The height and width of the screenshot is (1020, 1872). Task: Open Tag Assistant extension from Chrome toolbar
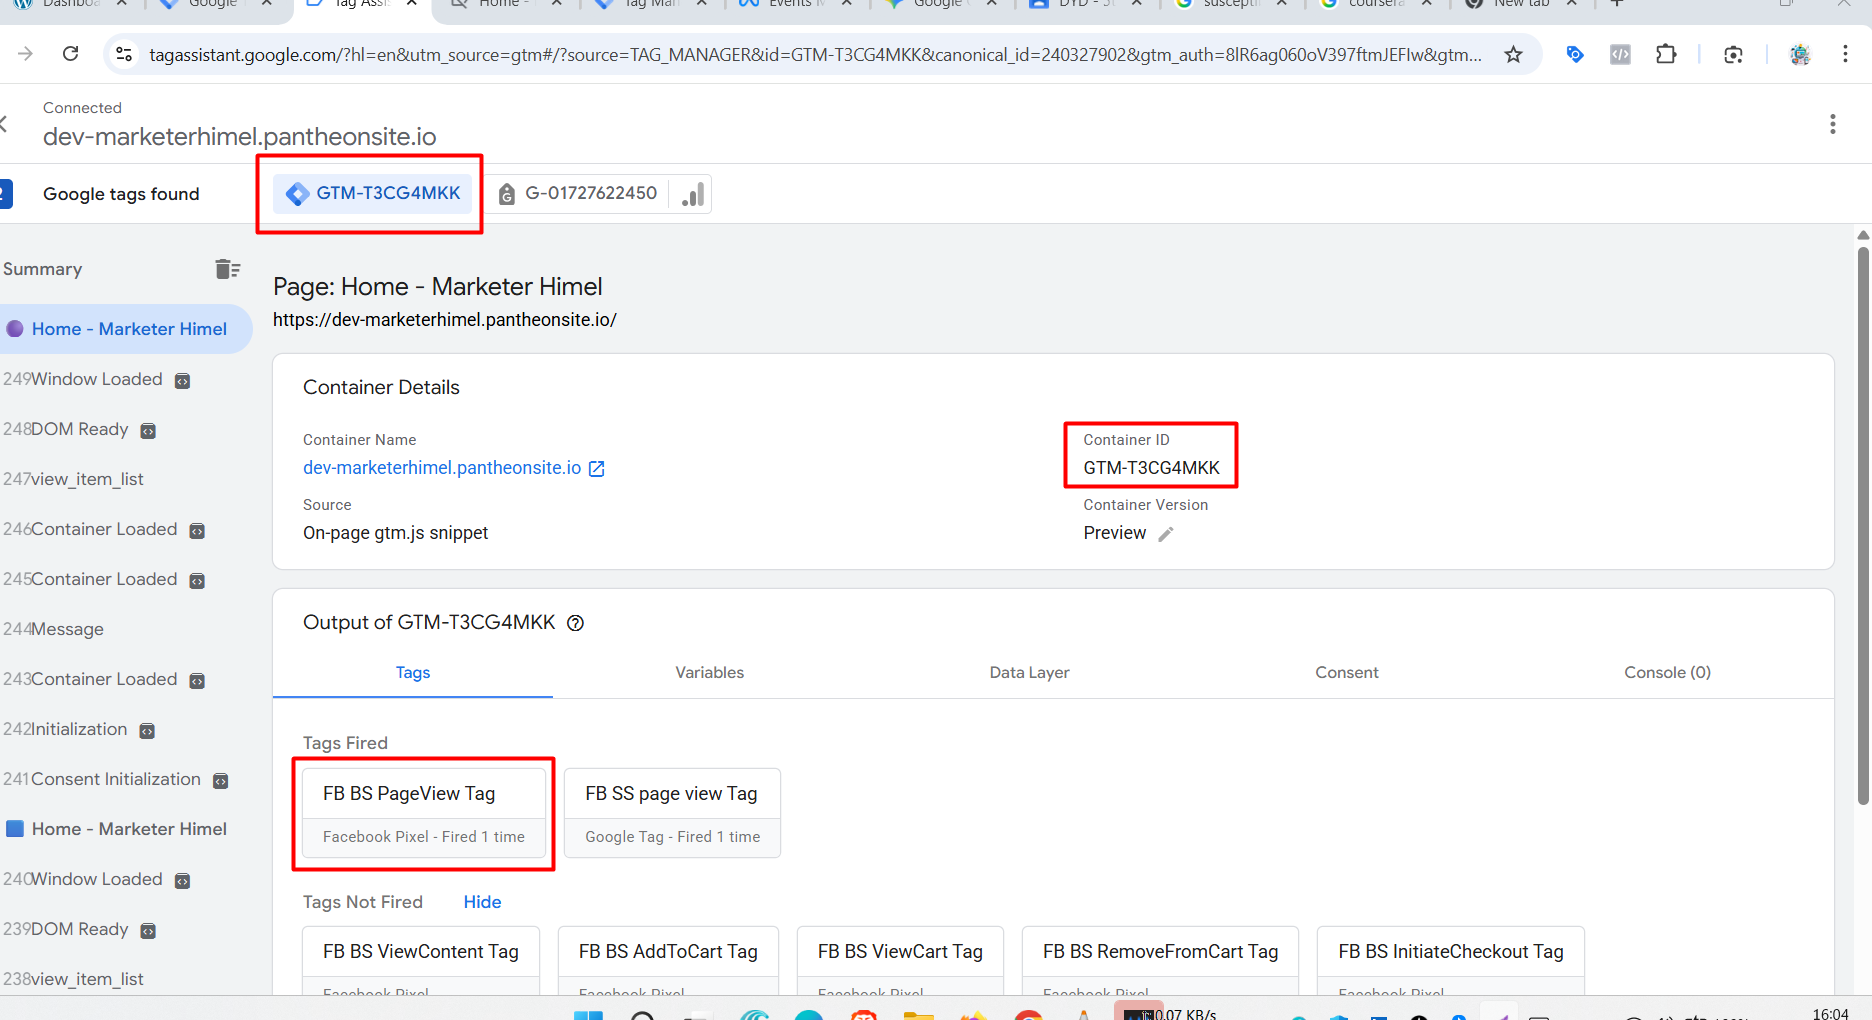click(x=1575, y=54)
